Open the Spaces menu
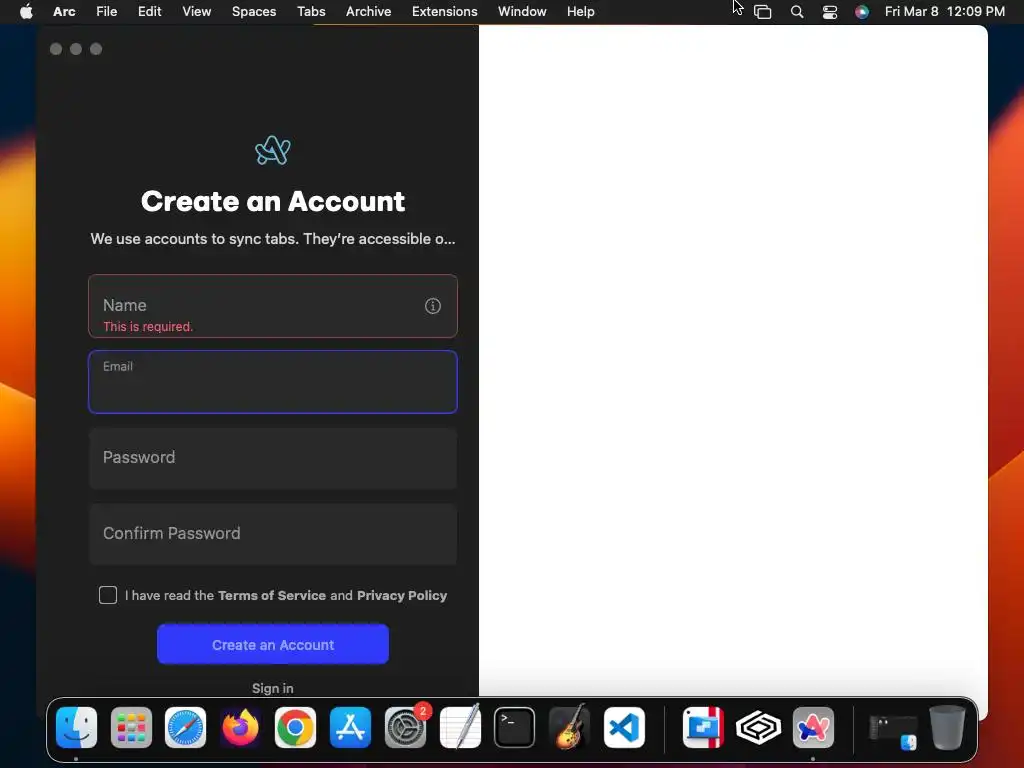The width and height of the screenshot is (1024, 768). [x=254, y=12]
